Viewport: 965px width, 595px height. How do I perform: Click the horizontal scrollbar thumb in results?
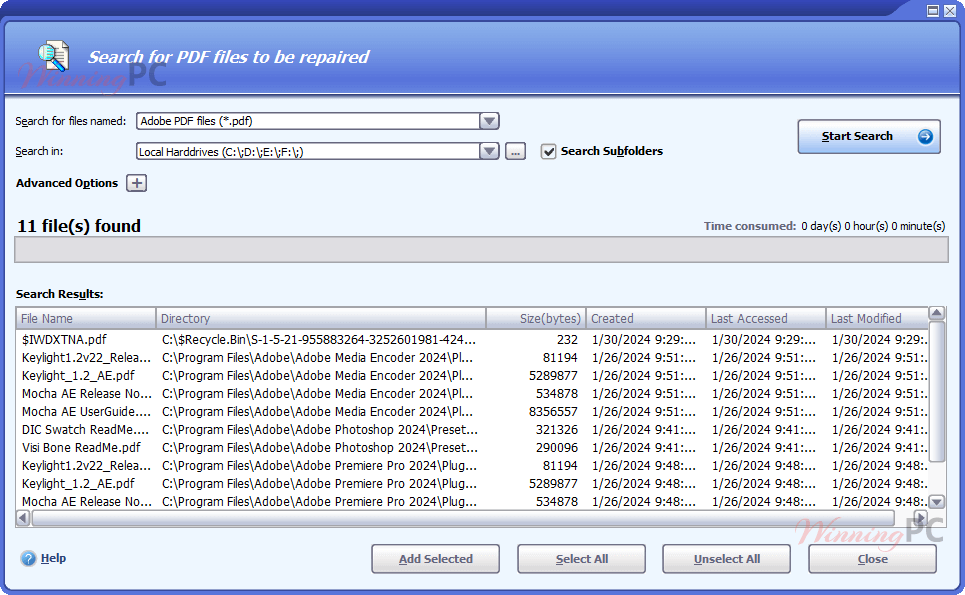[463, 518]
